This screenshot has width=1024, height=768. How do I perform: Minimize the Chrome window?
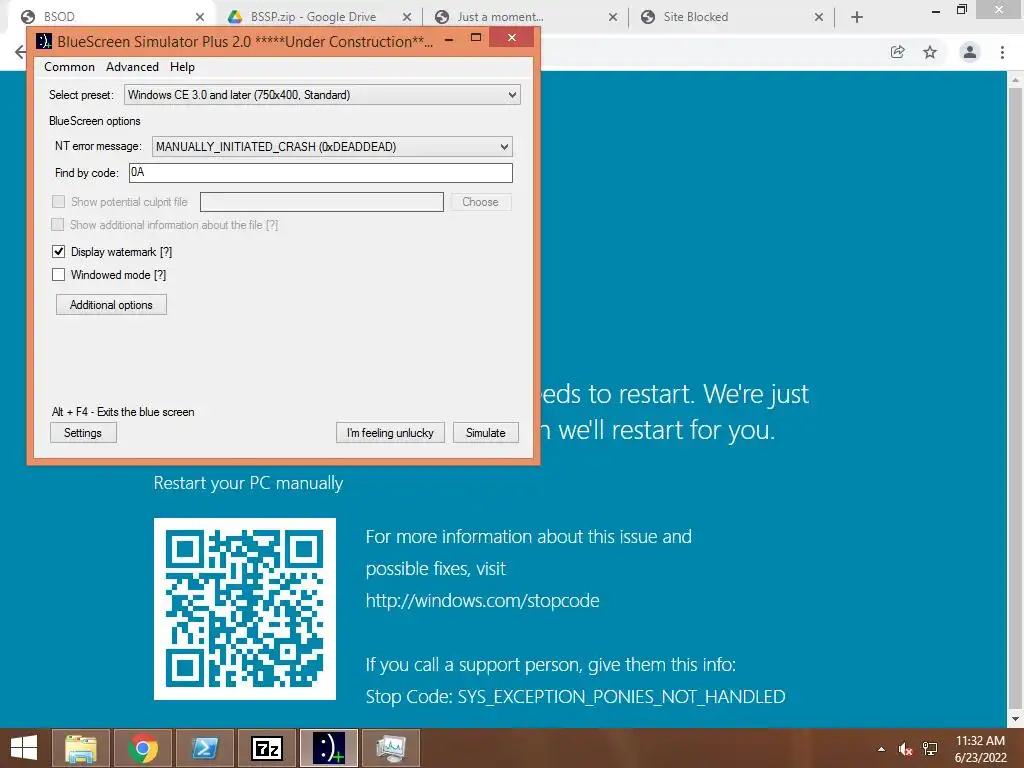click(936, 10)
